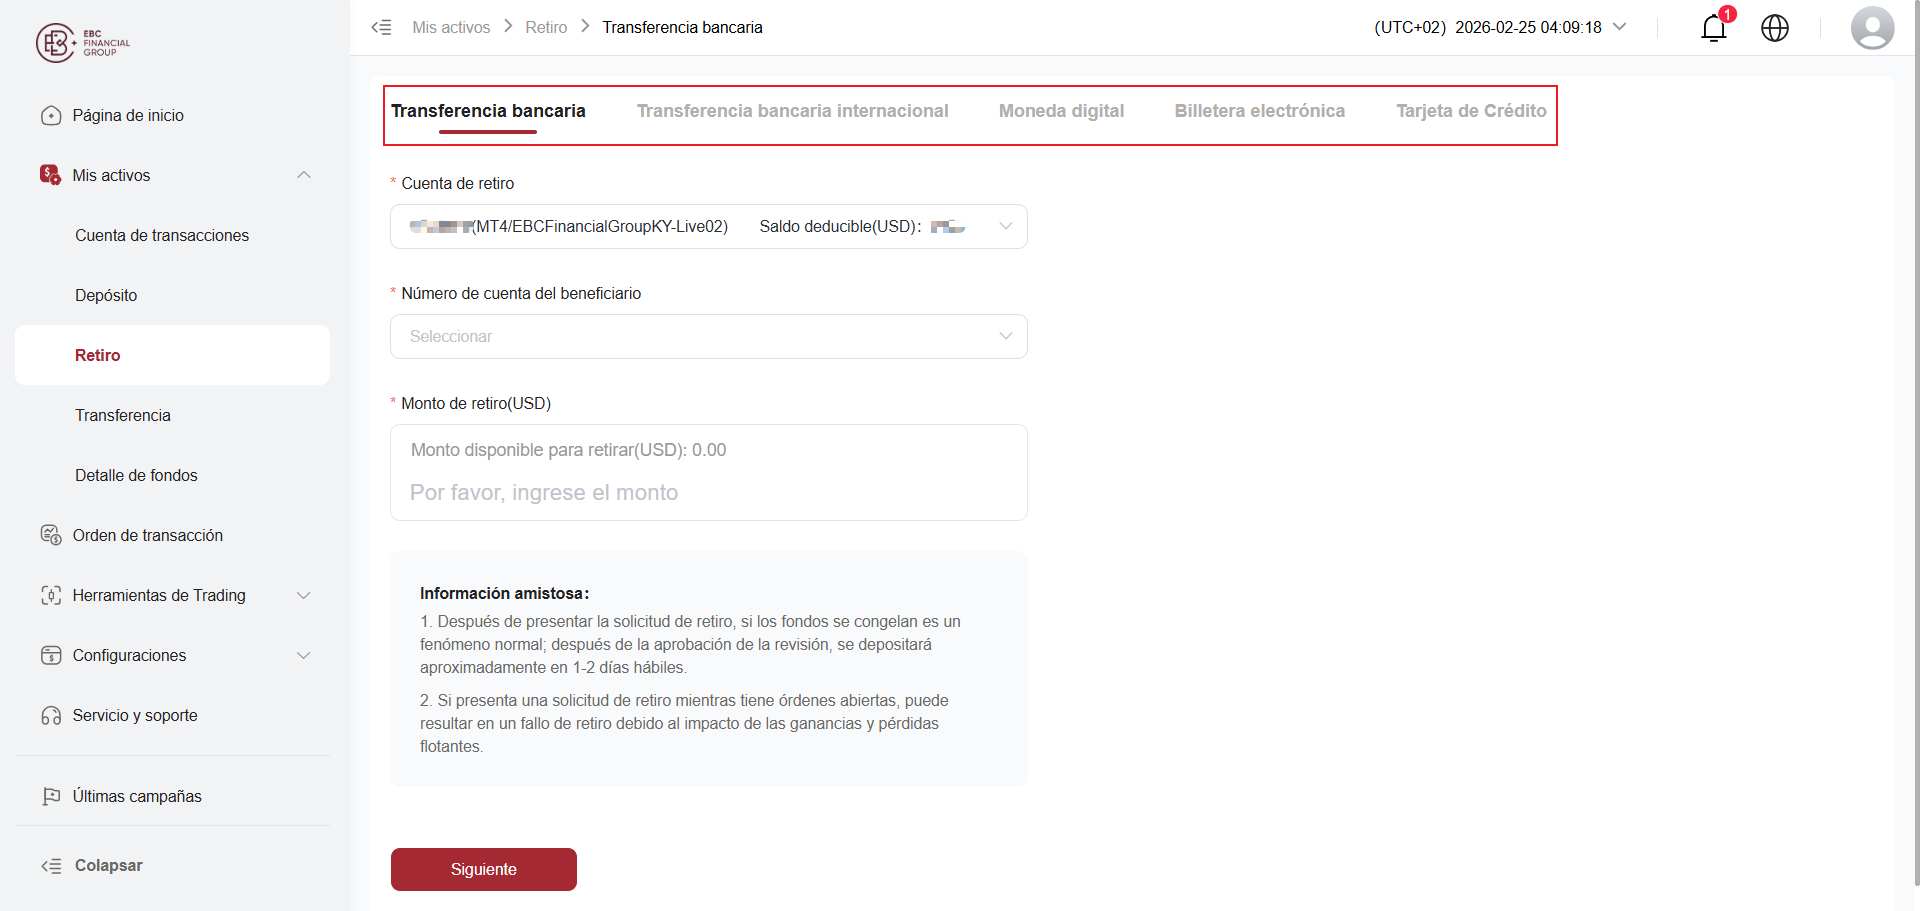Switch to Transferencia bancaria internacional tab
Screen dimensions: 1920x911
[792, 111]
